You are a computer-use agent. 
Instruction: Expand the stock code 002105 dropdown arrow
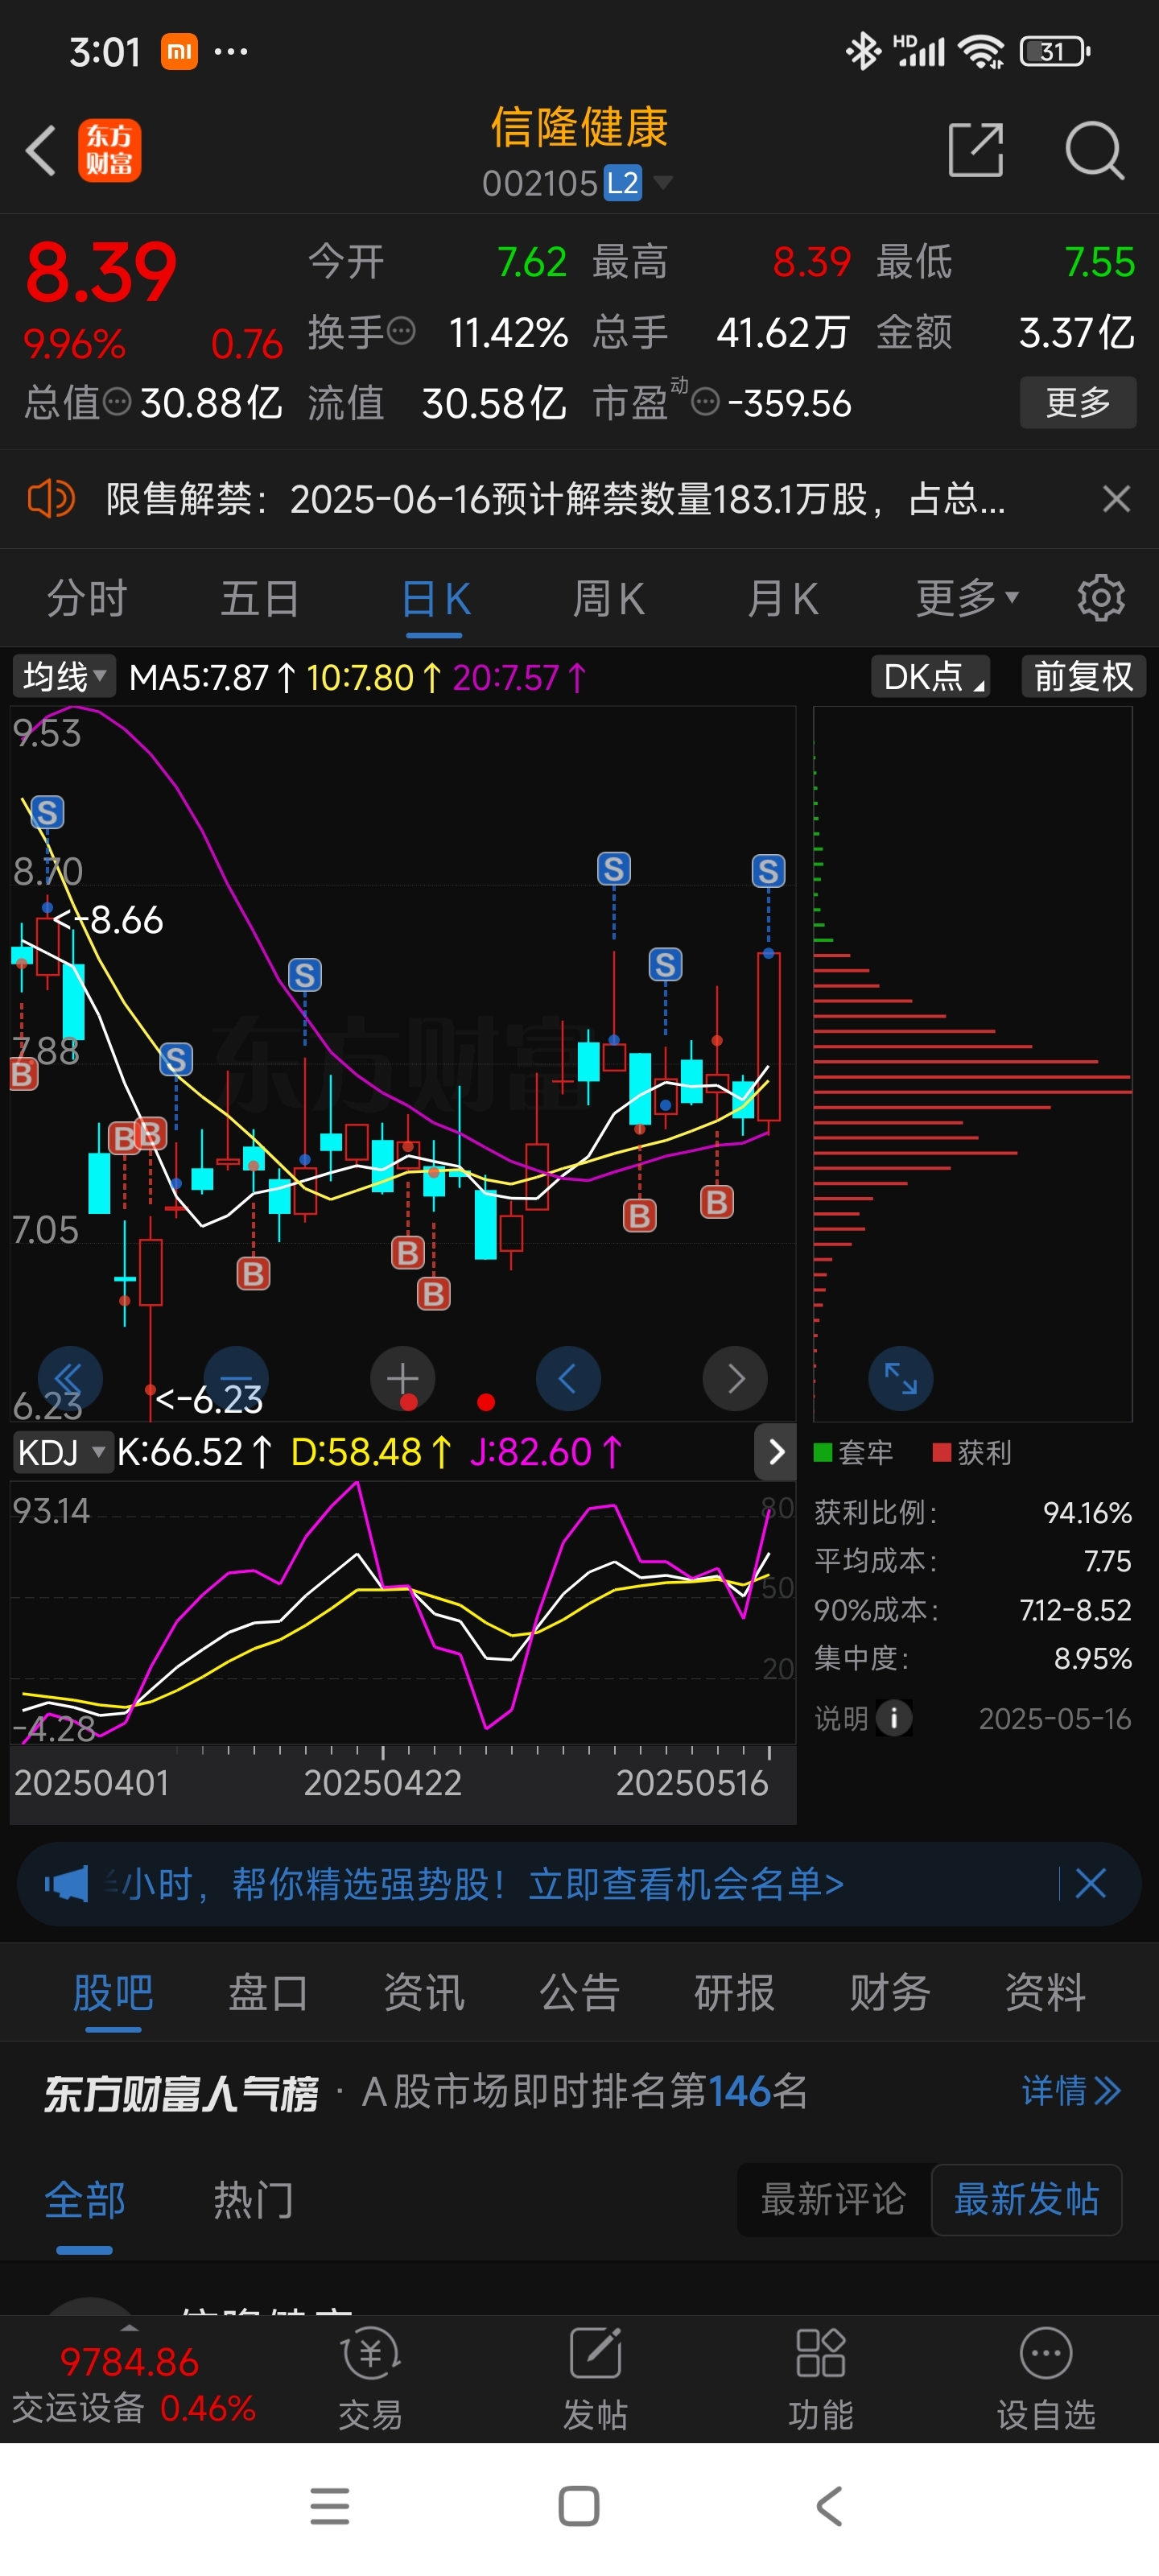[x=663, y=182]
